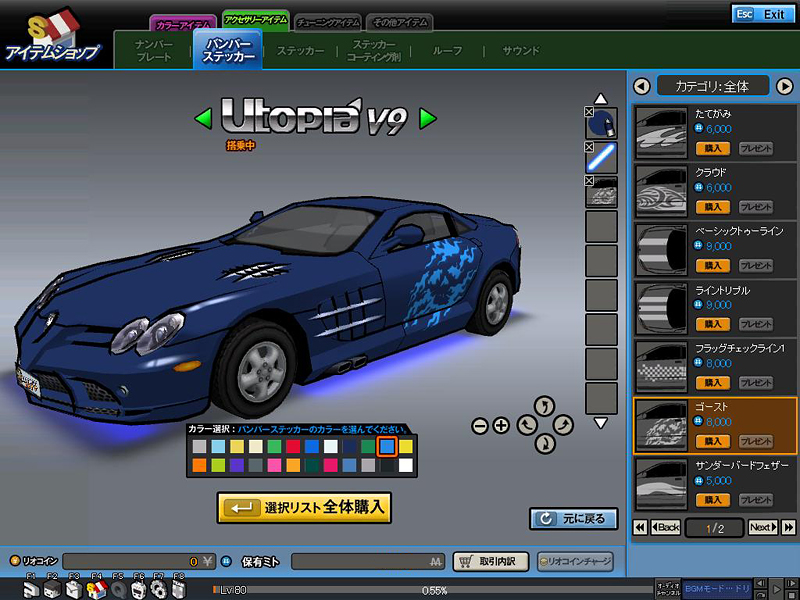This screenshot has height=600, width=800.
Task: Remove the paint color item from list
Action: tap(589, 112)
